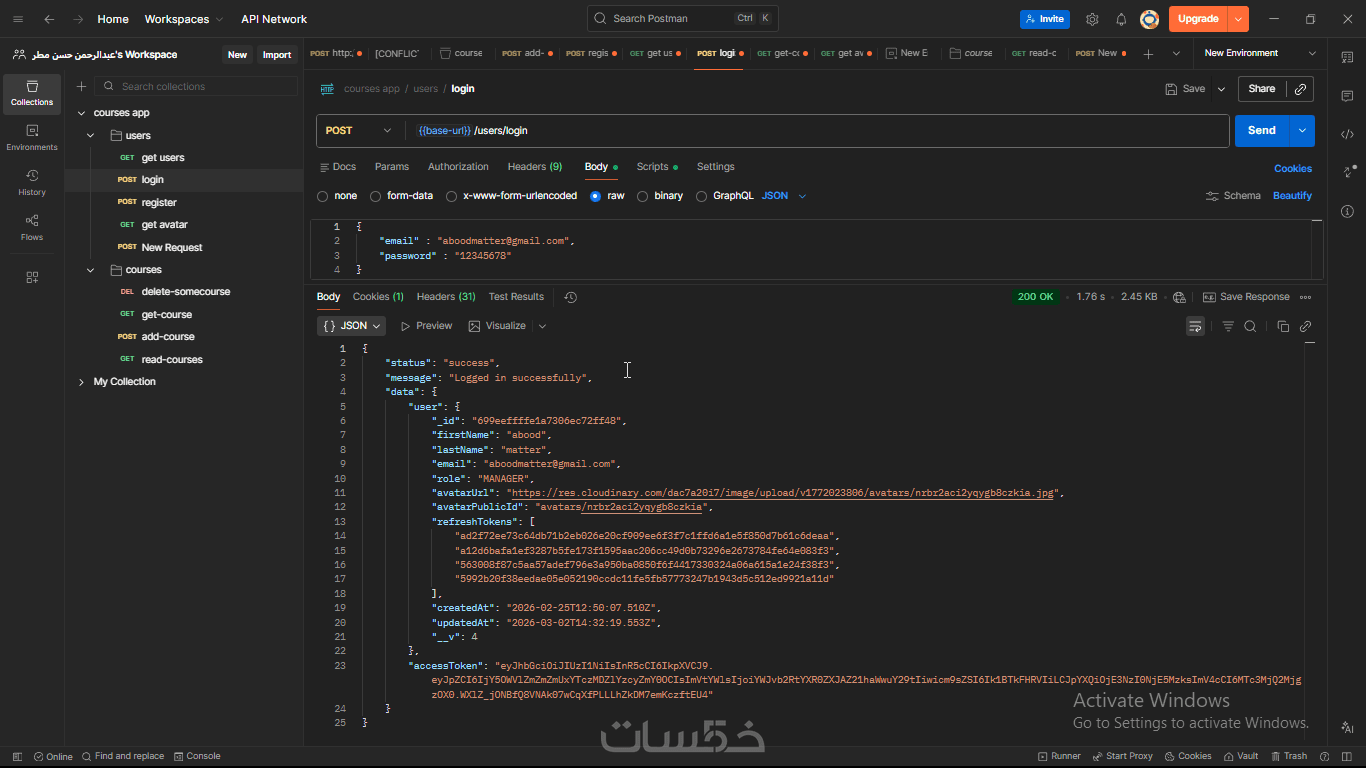Click the configure sidebar grid icon
The image size is (1366, 768).
click(32, 277)
